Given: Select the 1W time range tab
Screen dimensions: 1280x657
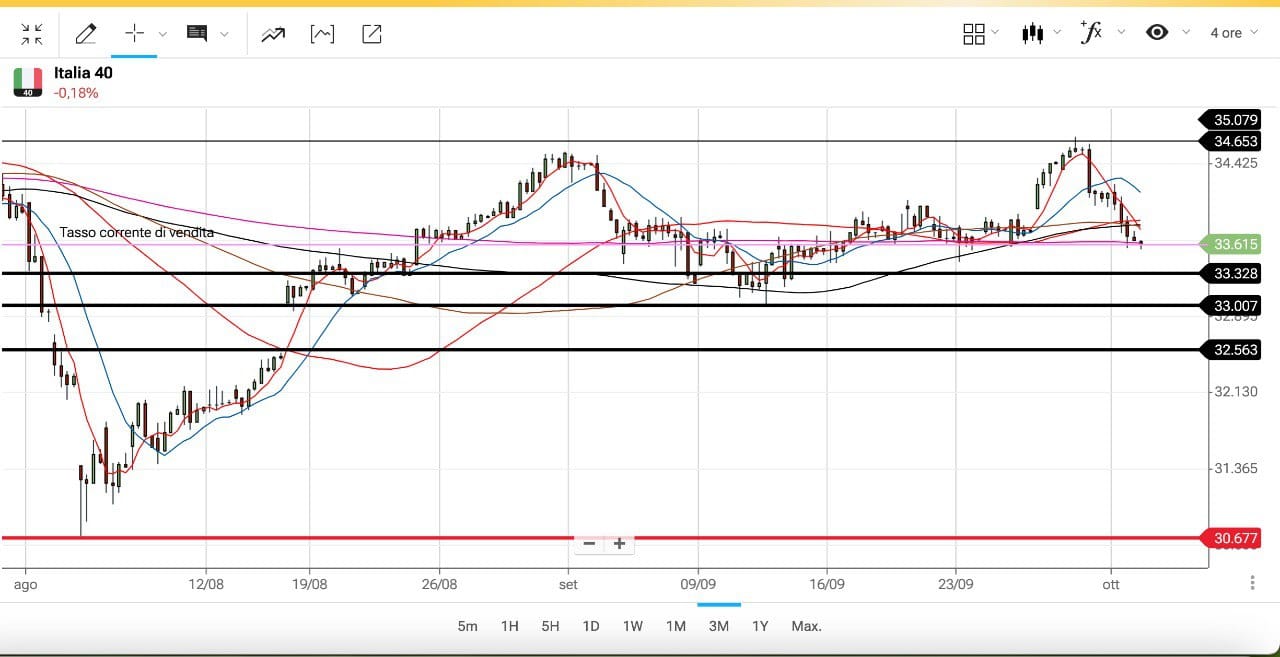Looking at the screenshot, I should [x=632, y=626].
